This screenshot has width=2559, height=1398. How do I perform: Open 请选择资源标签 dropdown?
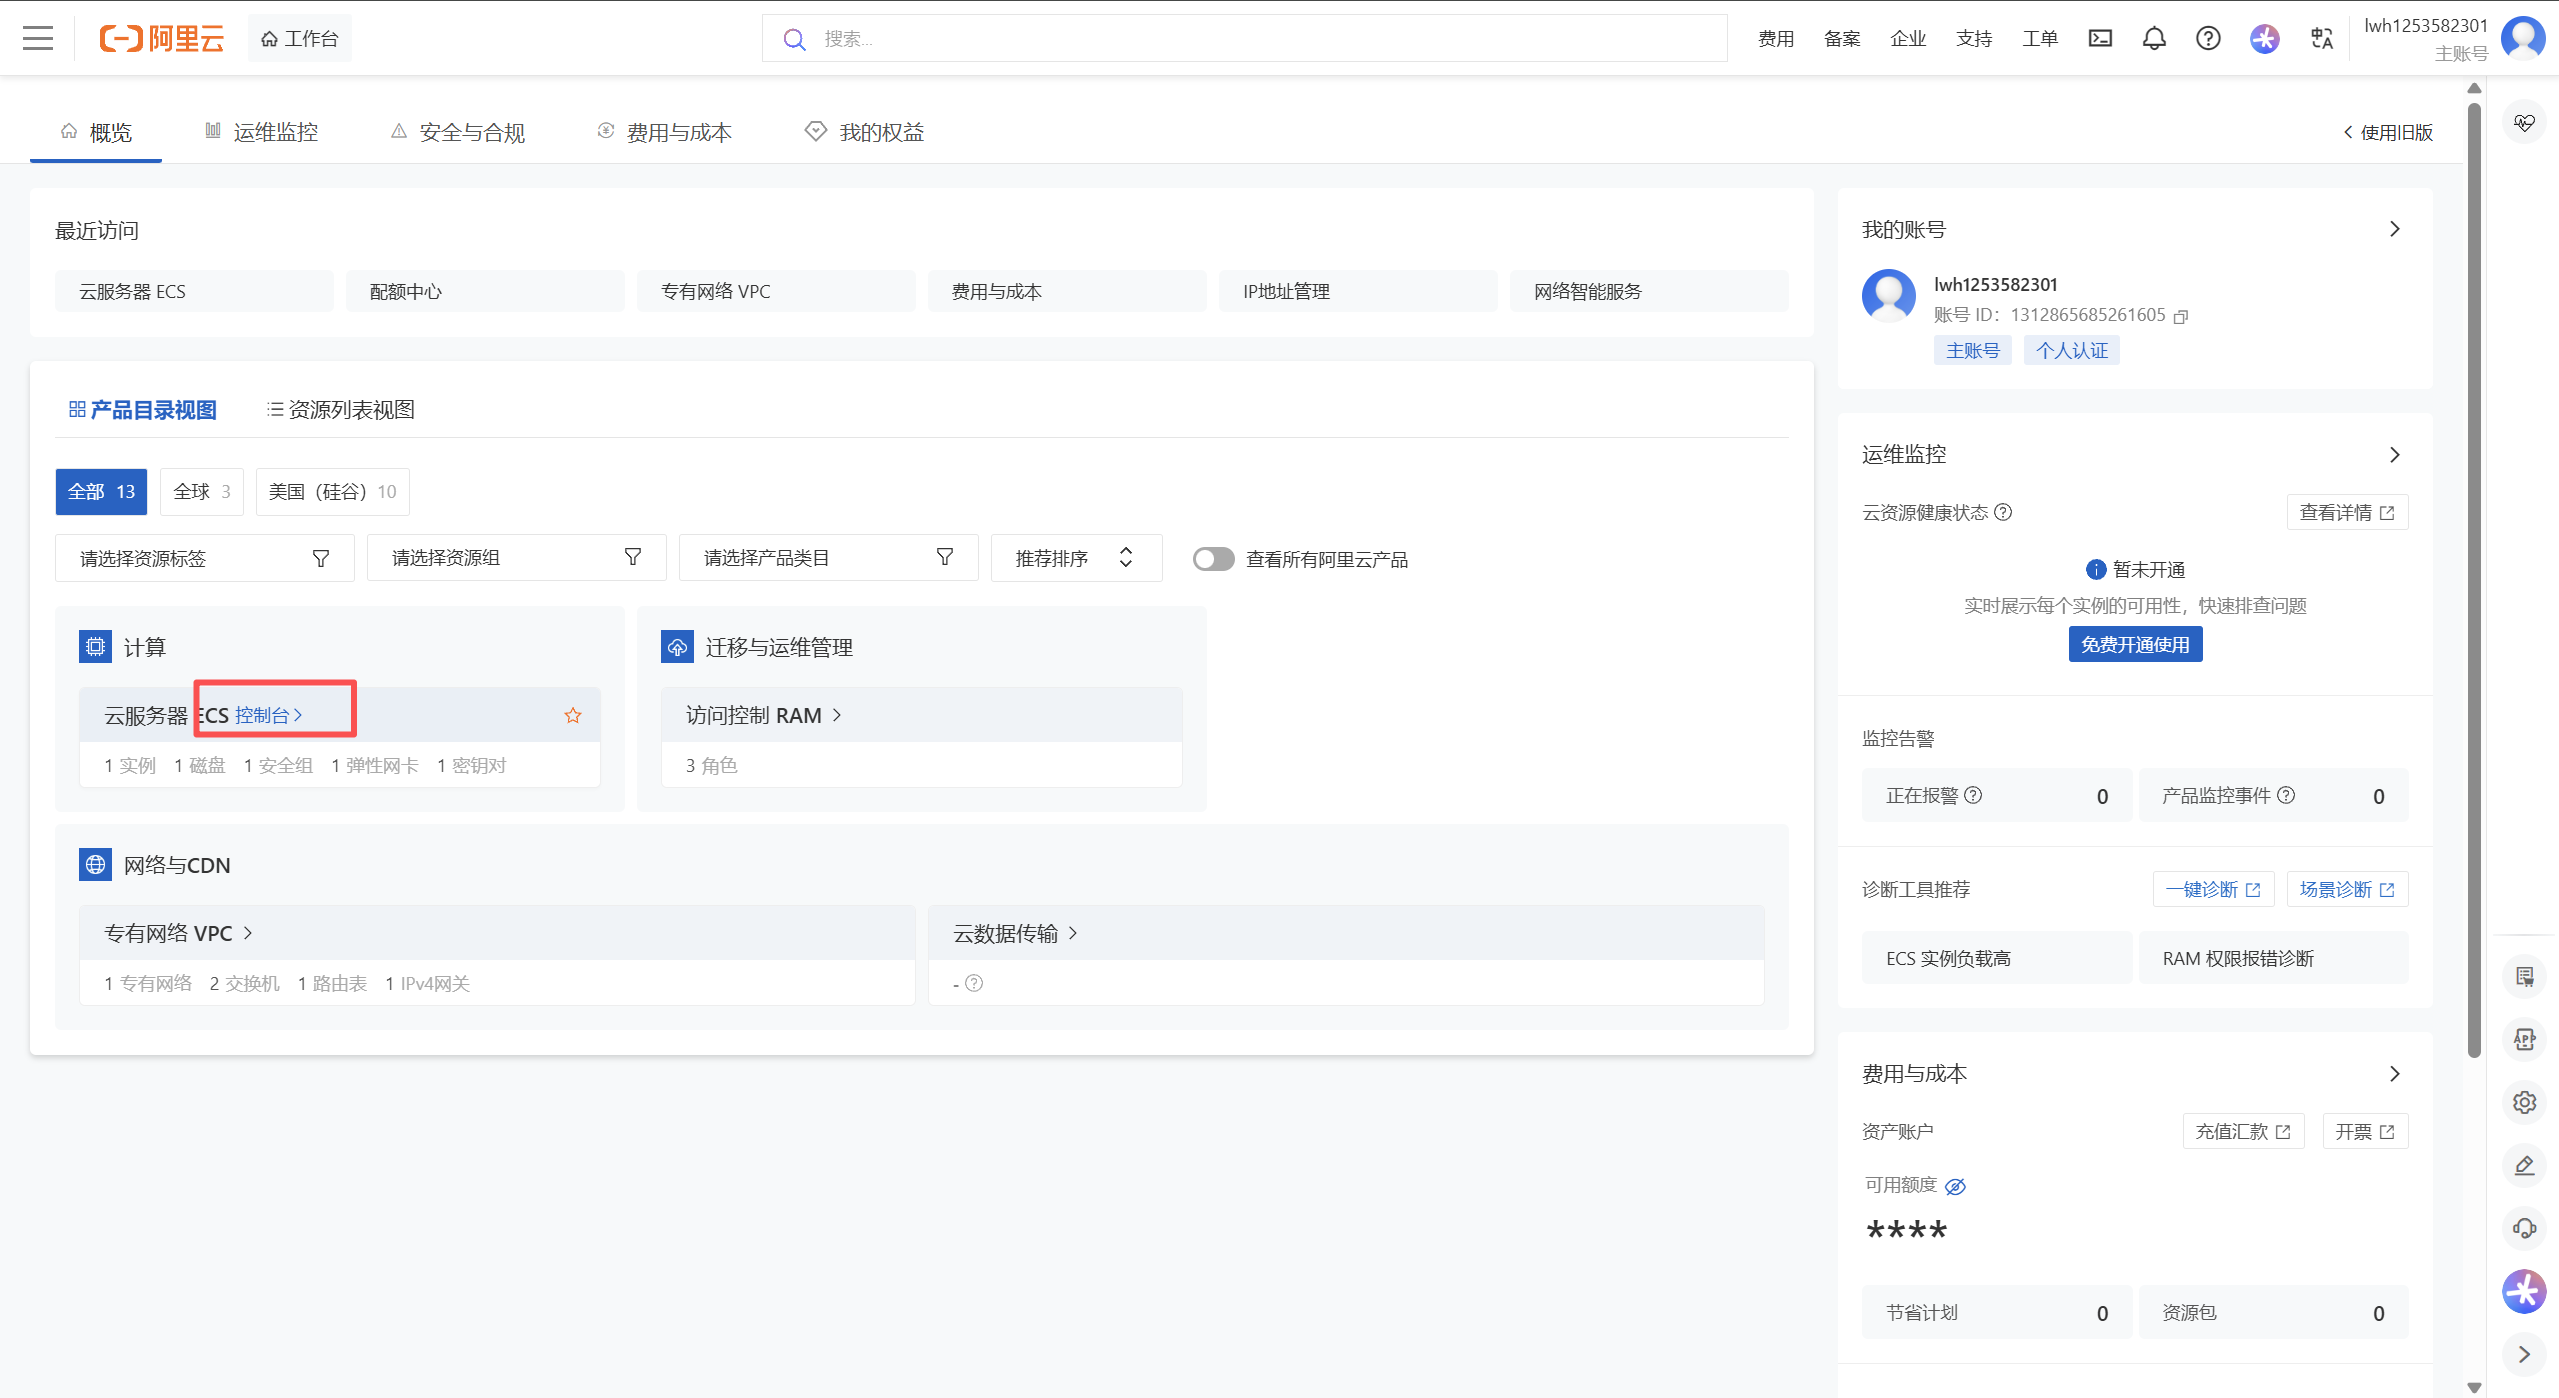pyautogui.click(x=204, y=558)
